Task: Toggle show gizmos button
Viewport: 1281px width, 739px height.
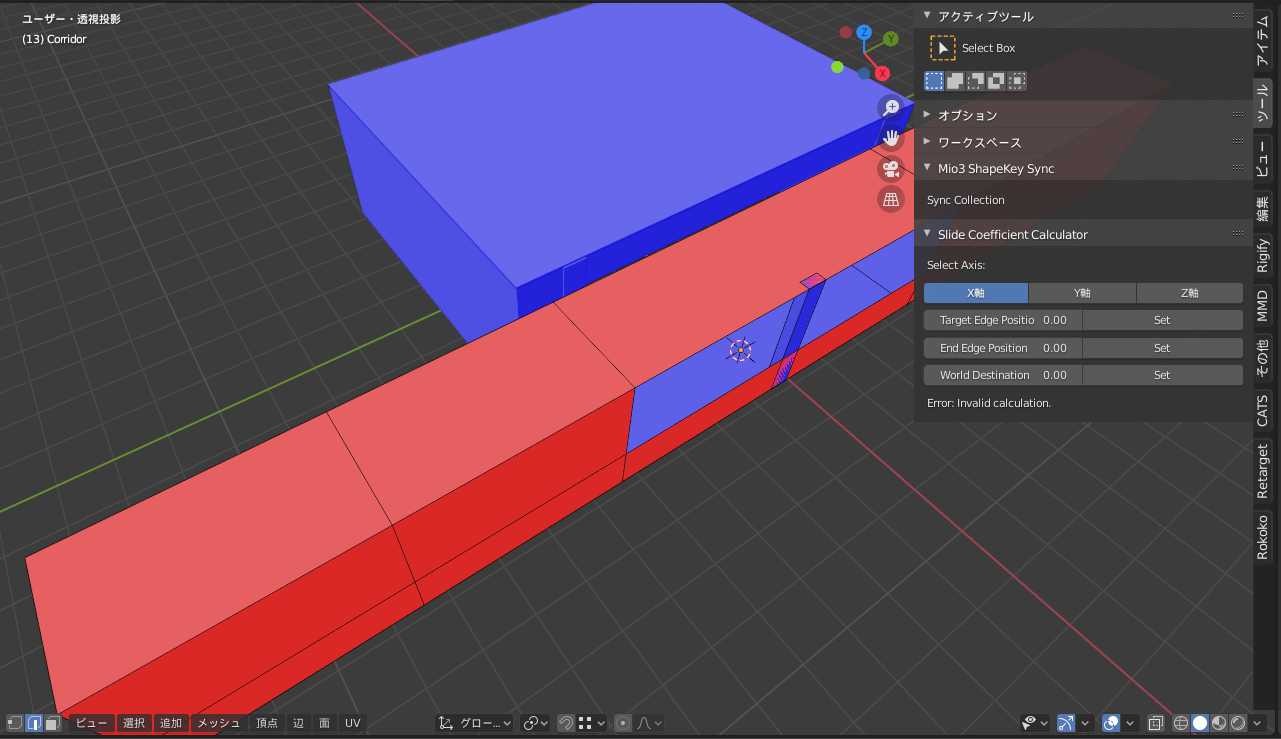Action: 1066,723
